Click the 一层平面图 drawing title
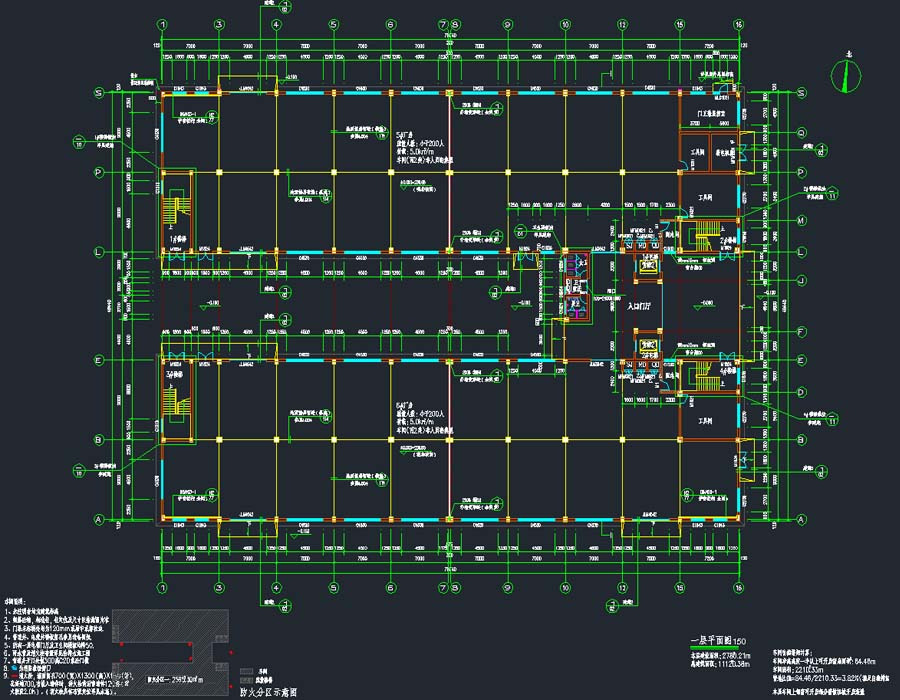This screenshot has width=900, height=700. click(x=711, y=640)
